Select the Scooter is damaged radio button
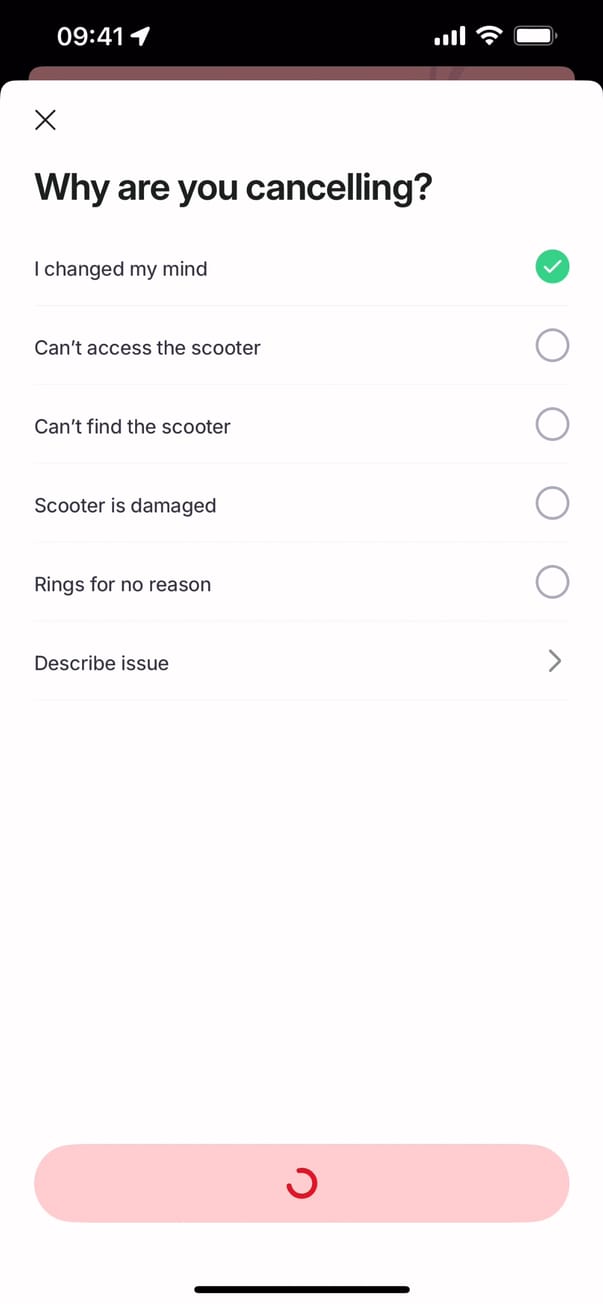 click(552, 503)
